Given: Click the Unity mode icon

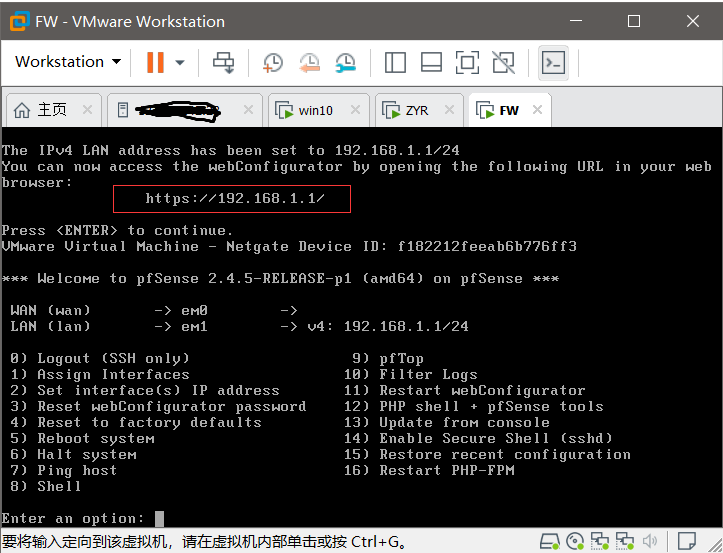Looking at the screenshot, I should [x=504, y=62].
